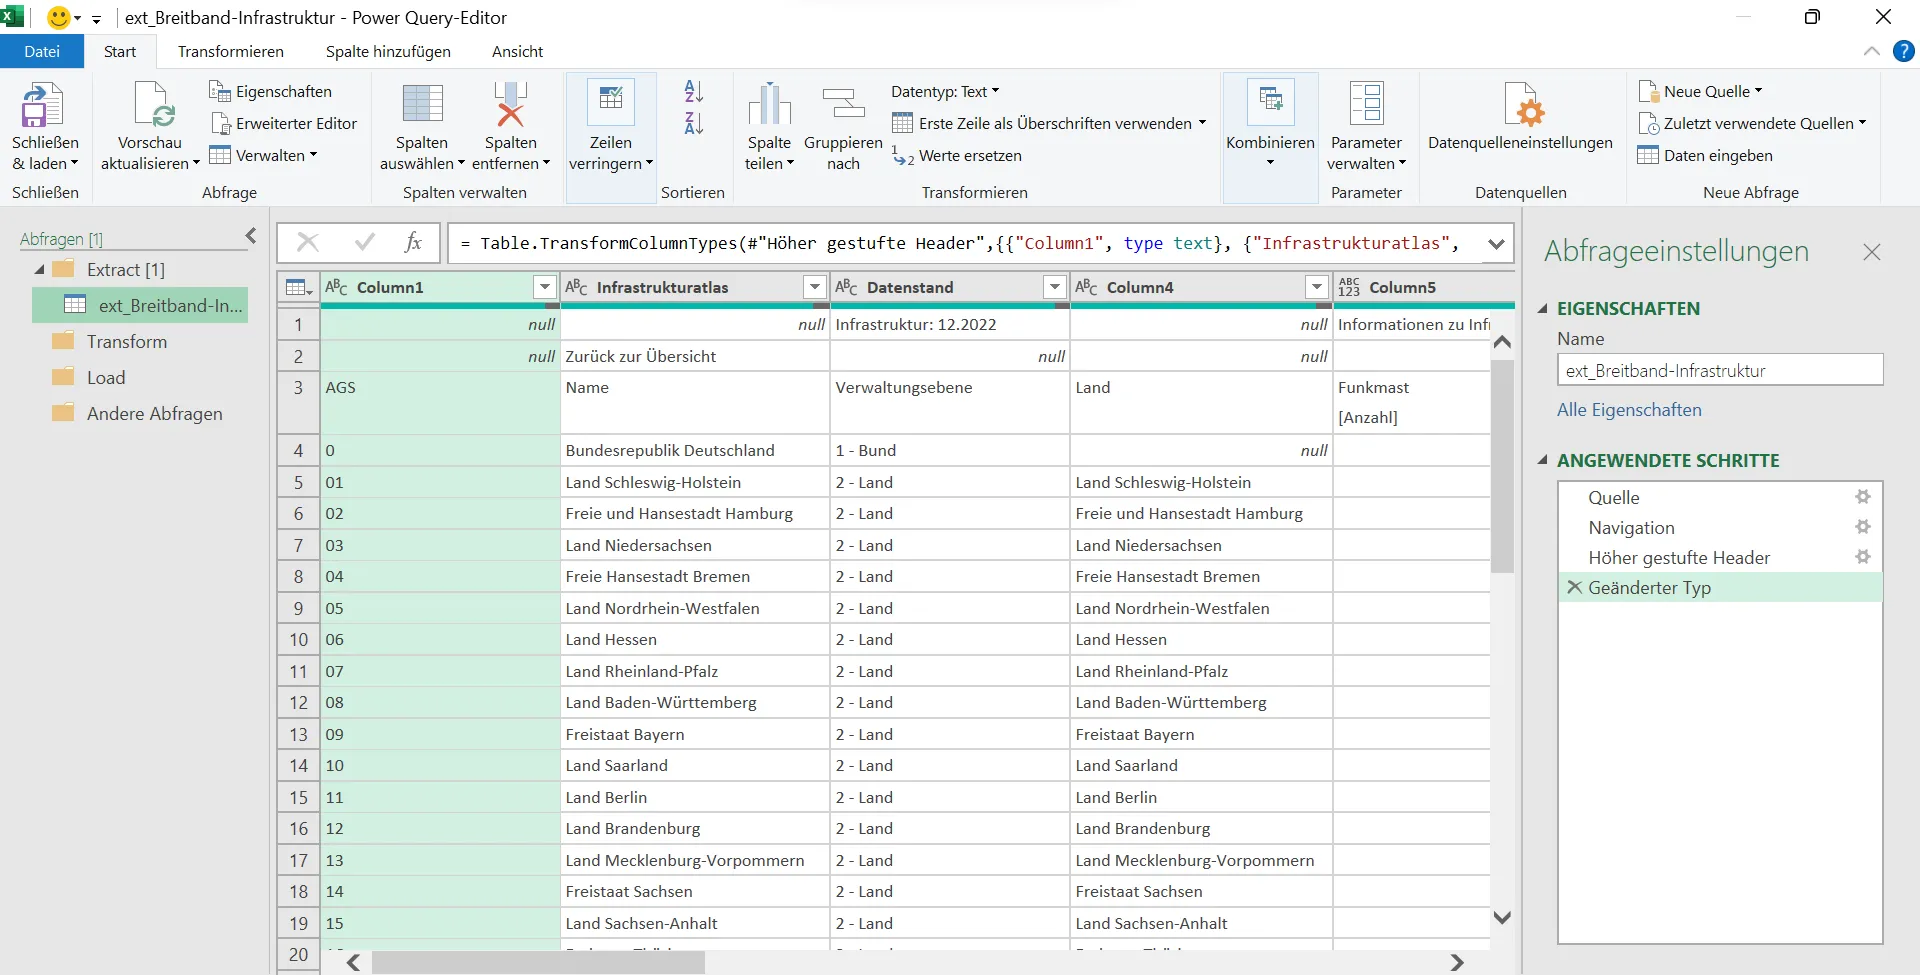Screen dimensions: 1920x975
Task: Collapse the ribbon
Action: 1872,51
